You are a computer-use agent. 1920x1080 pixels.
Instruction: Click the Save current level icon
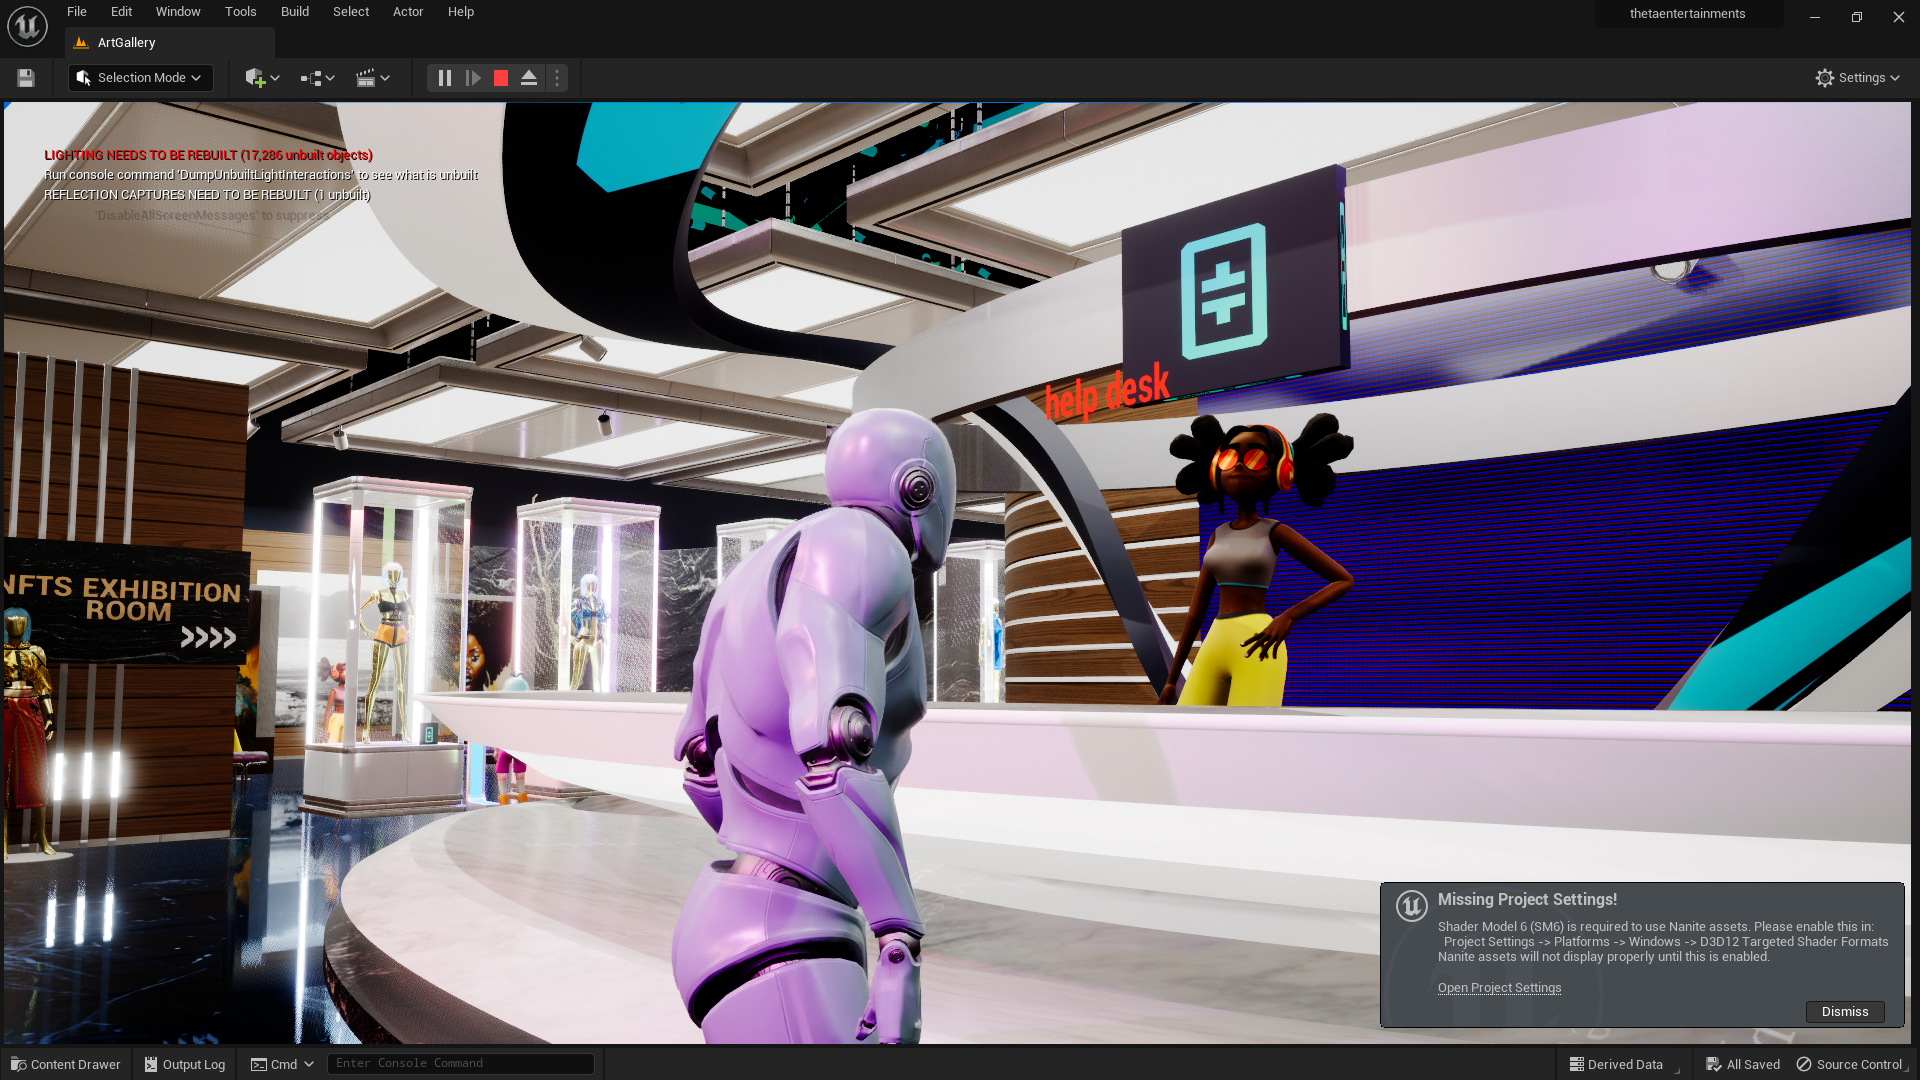point(26,78)
